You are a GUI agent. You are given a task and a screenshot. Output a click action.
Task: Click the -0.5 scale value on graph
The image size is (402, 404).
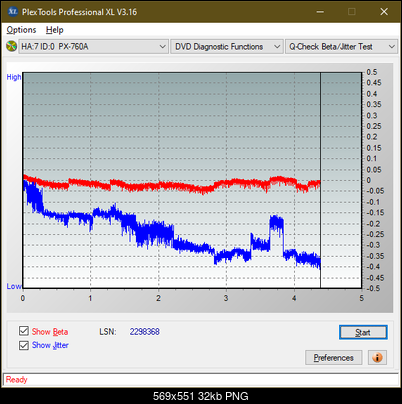[373, 288]
